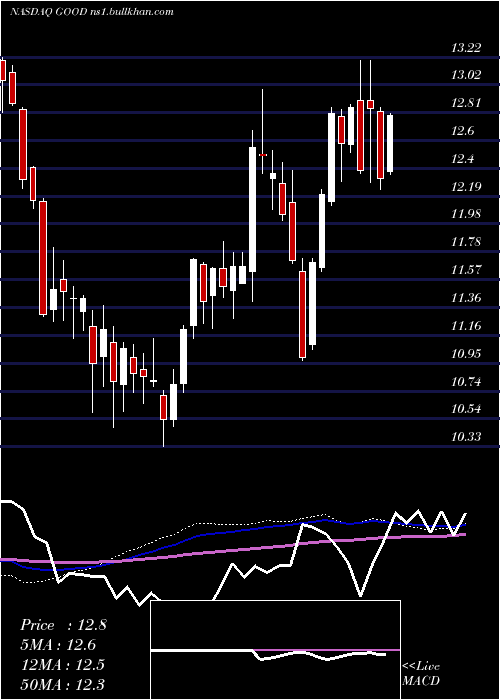500x700 pixels.
Task: Select the 12.6 price axis label
Action: pos(463,131)
